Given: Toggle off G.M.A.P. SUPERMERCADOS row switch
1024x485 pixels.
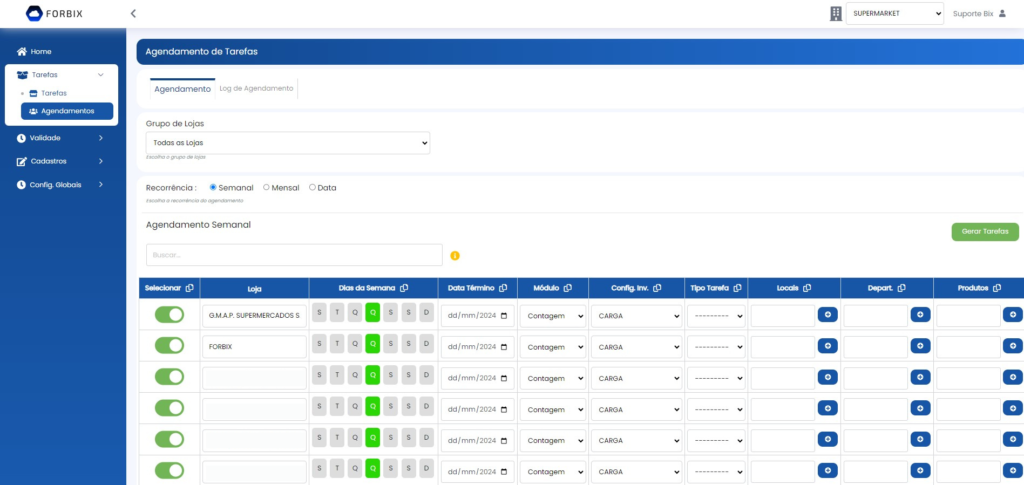Looking at the screenshot, I should coord(169,315).
